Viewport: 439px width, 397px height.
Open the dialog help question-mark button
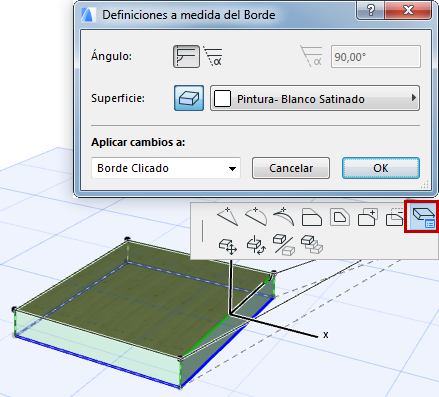[x=371, y=10]
